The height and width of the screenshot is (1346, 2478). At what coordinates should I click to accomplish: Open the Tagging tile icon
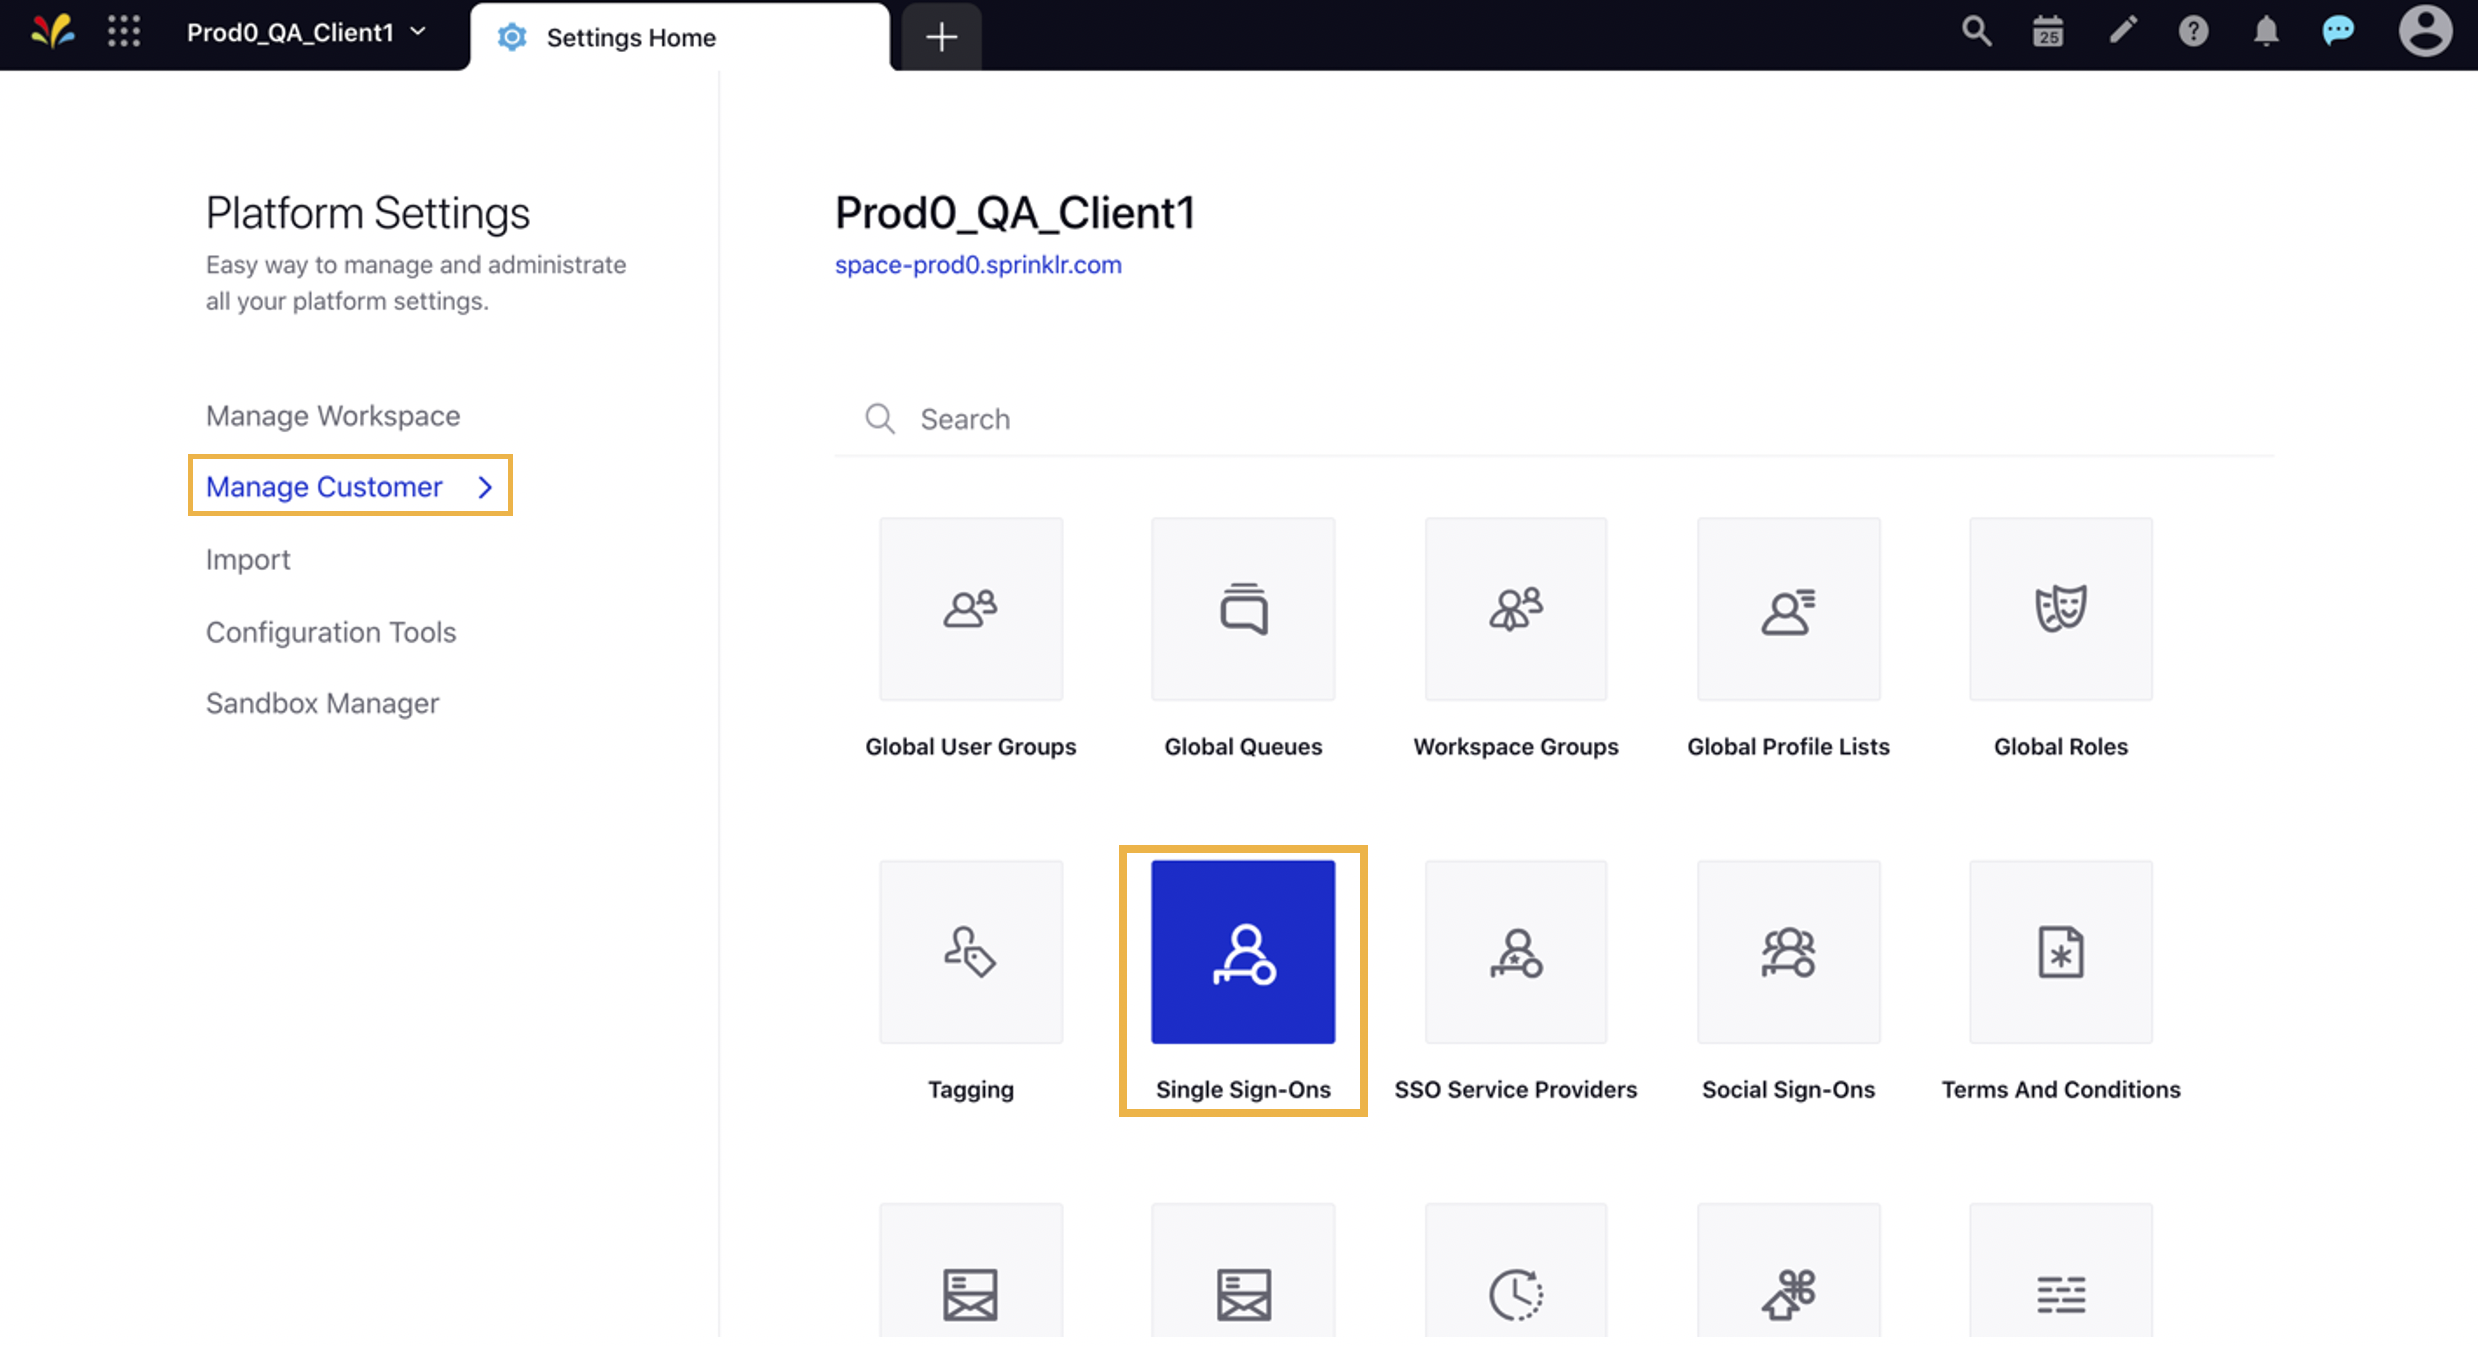tap(970, 952)
